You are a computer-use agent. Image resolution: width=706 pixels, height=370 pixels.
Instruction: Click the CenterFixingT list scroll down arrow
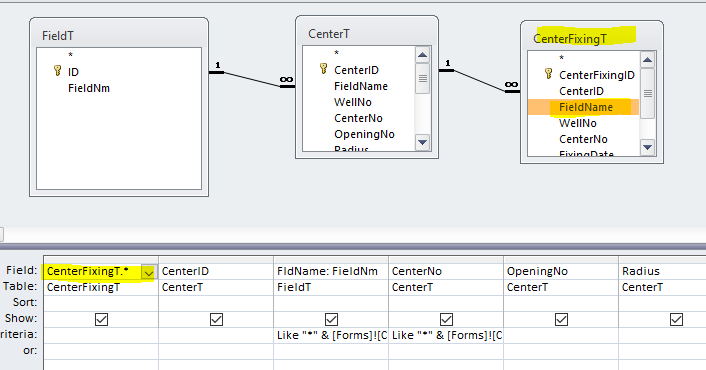[647, 147]
